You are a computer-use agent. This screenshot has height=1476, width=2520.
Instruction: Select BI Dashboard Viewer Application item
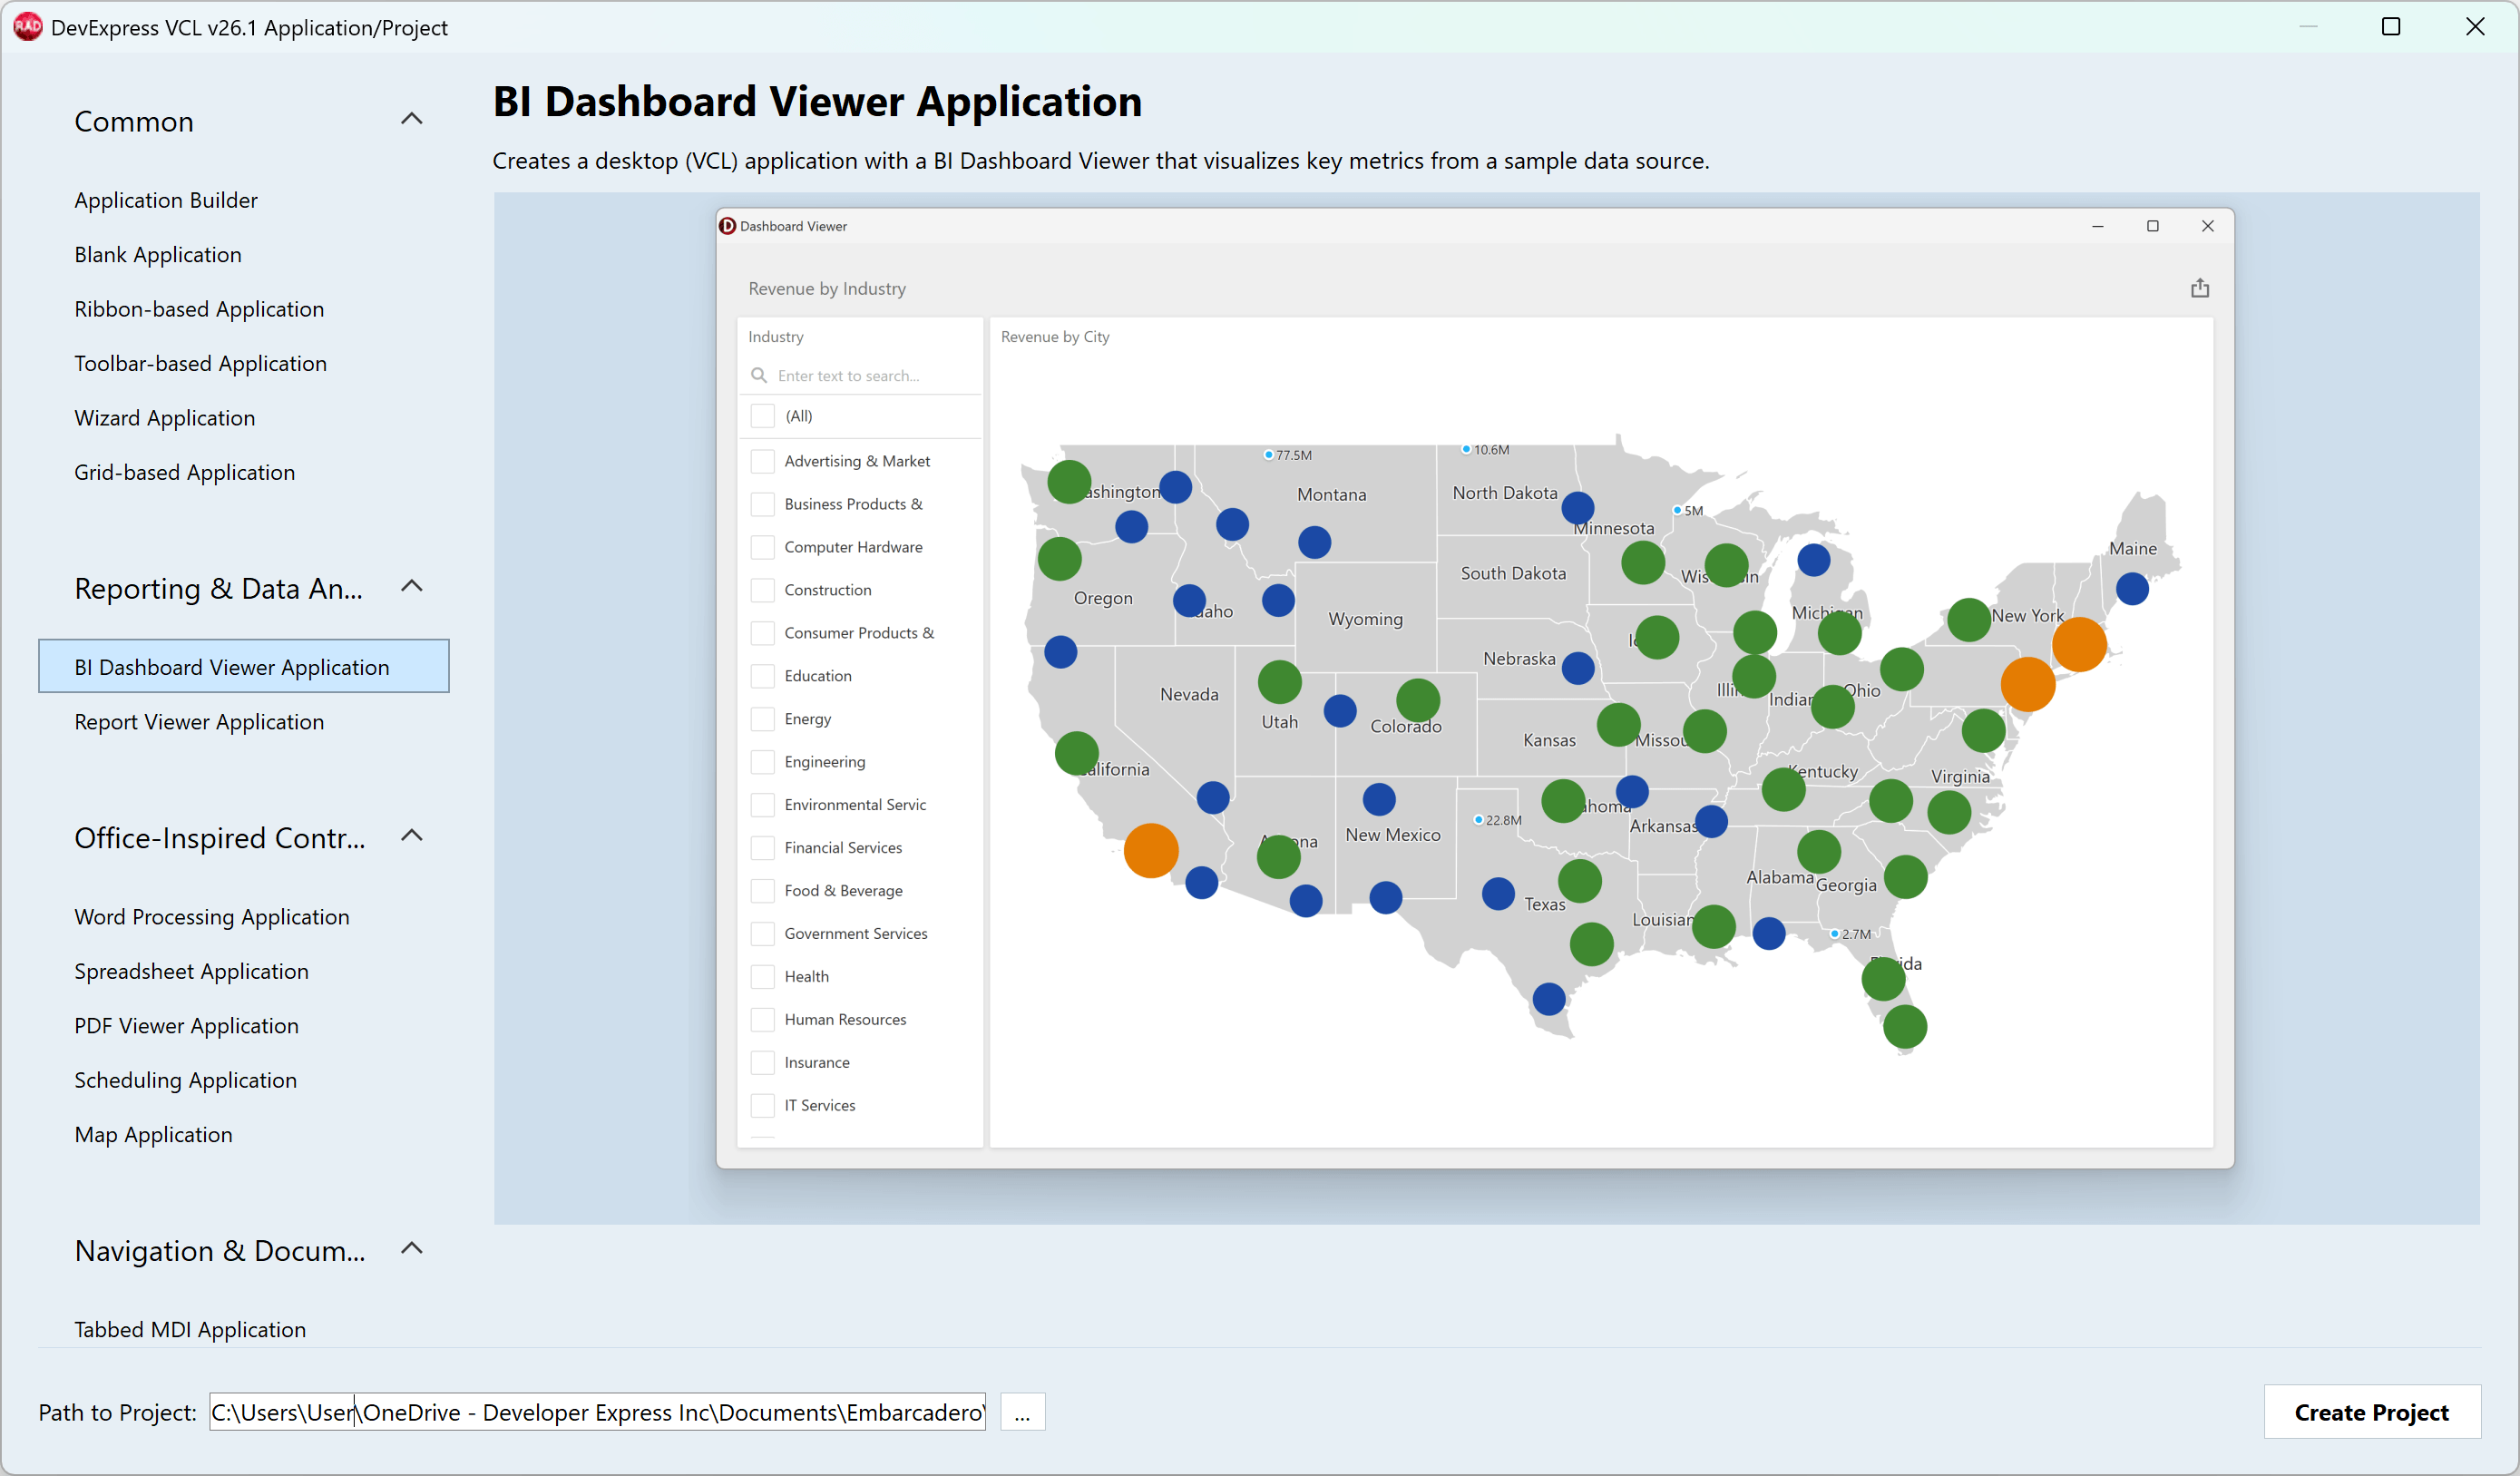[x=243, y=667]
